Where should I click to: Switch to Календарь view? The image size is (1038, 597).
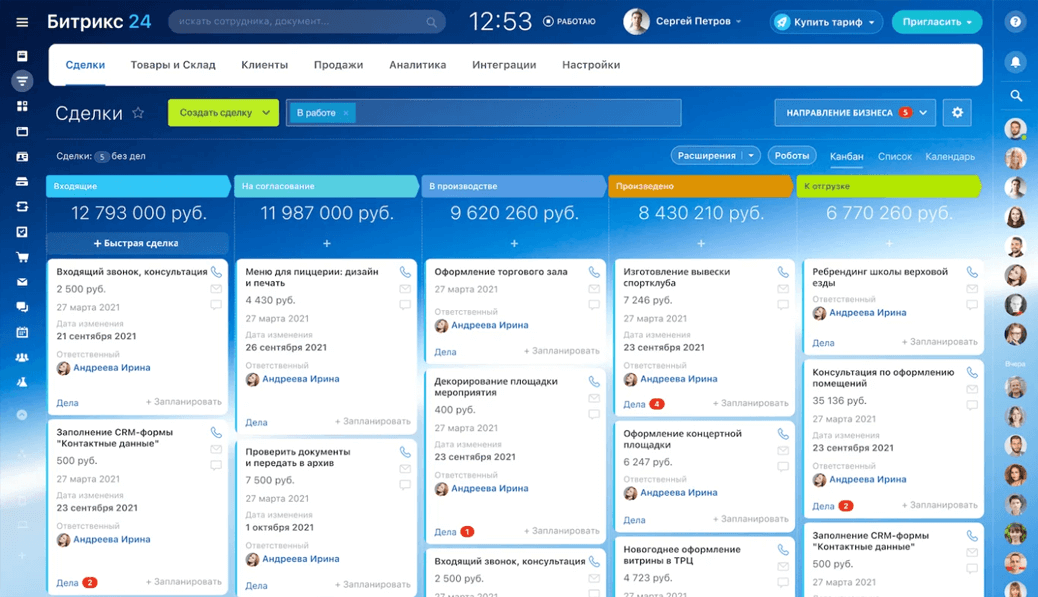click(950, 156)
